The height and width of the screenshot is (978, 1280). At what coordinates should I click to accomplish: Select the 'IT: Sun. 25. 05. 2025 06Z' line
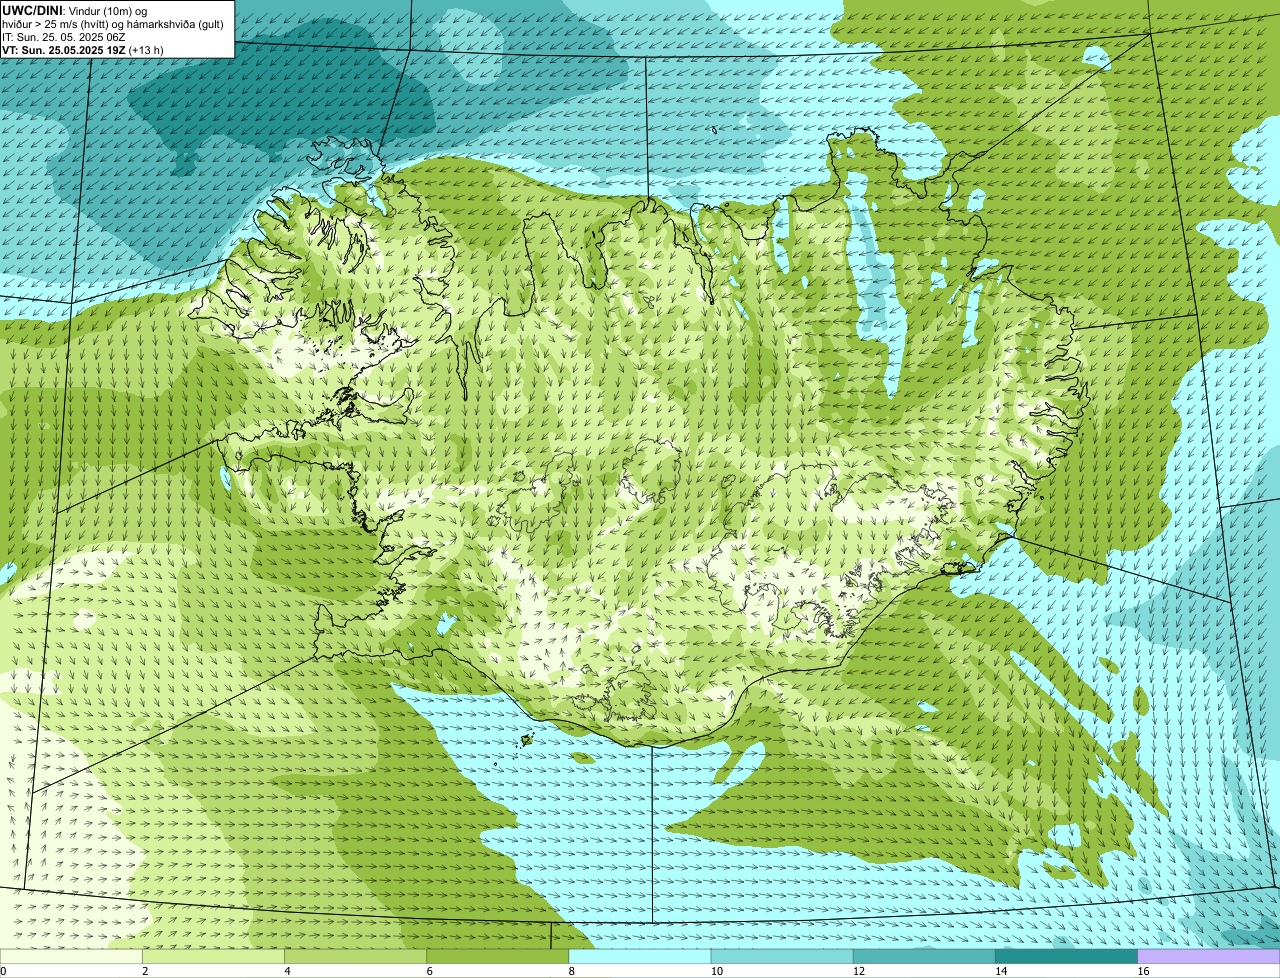click(64, 37)
